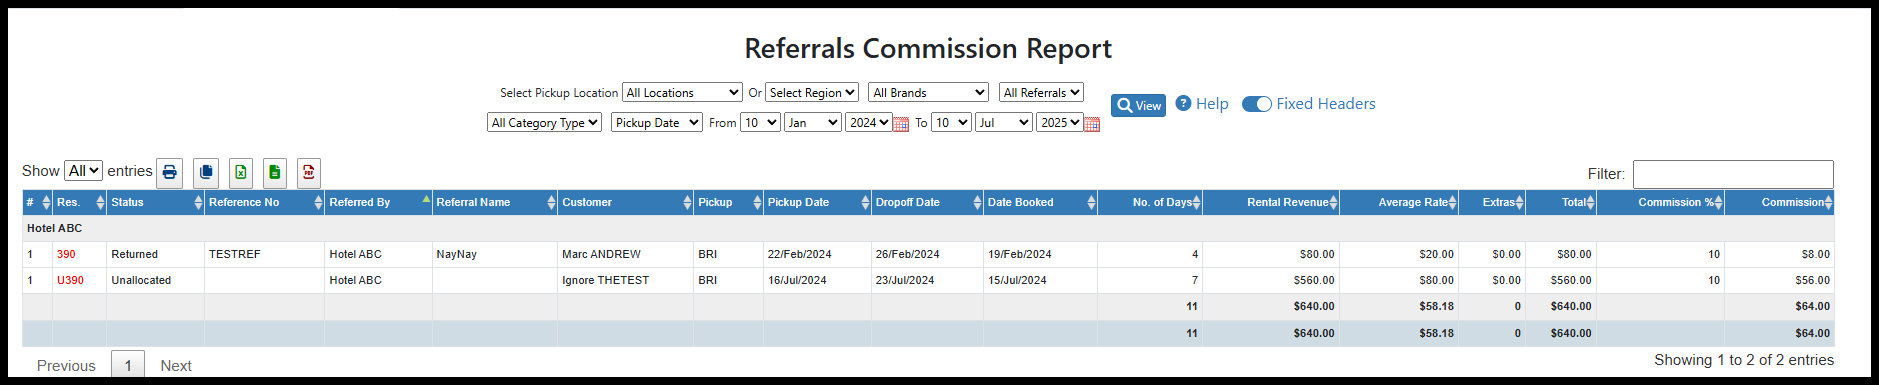Open the All Referrals dropdown
Screen dimensions: 1879x385
pos(1041,92)
